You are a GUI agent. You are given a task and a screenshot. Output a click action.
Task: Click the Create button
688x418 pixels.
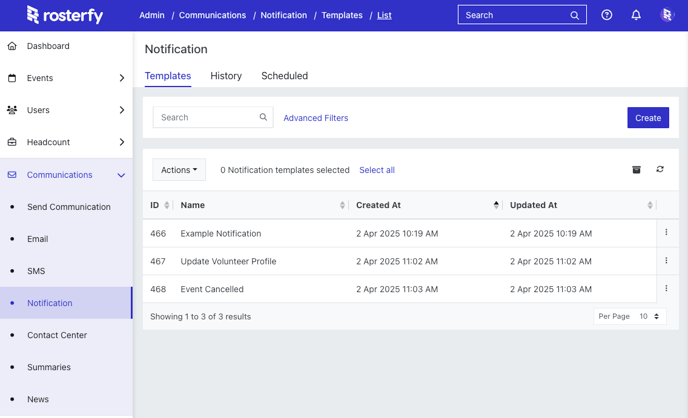(x=648, y=118)
